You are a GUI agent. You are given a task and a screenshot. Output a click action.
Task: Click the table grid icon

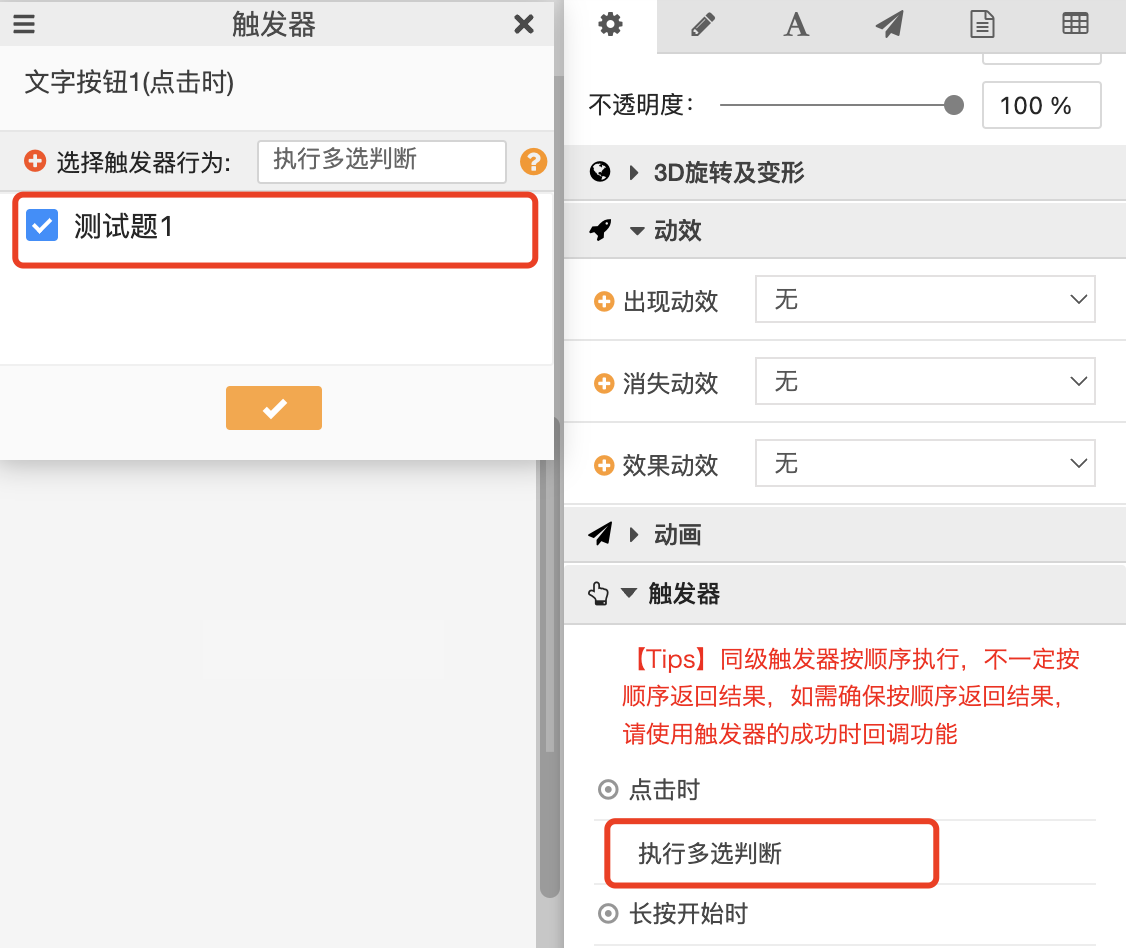(1074, 24)
